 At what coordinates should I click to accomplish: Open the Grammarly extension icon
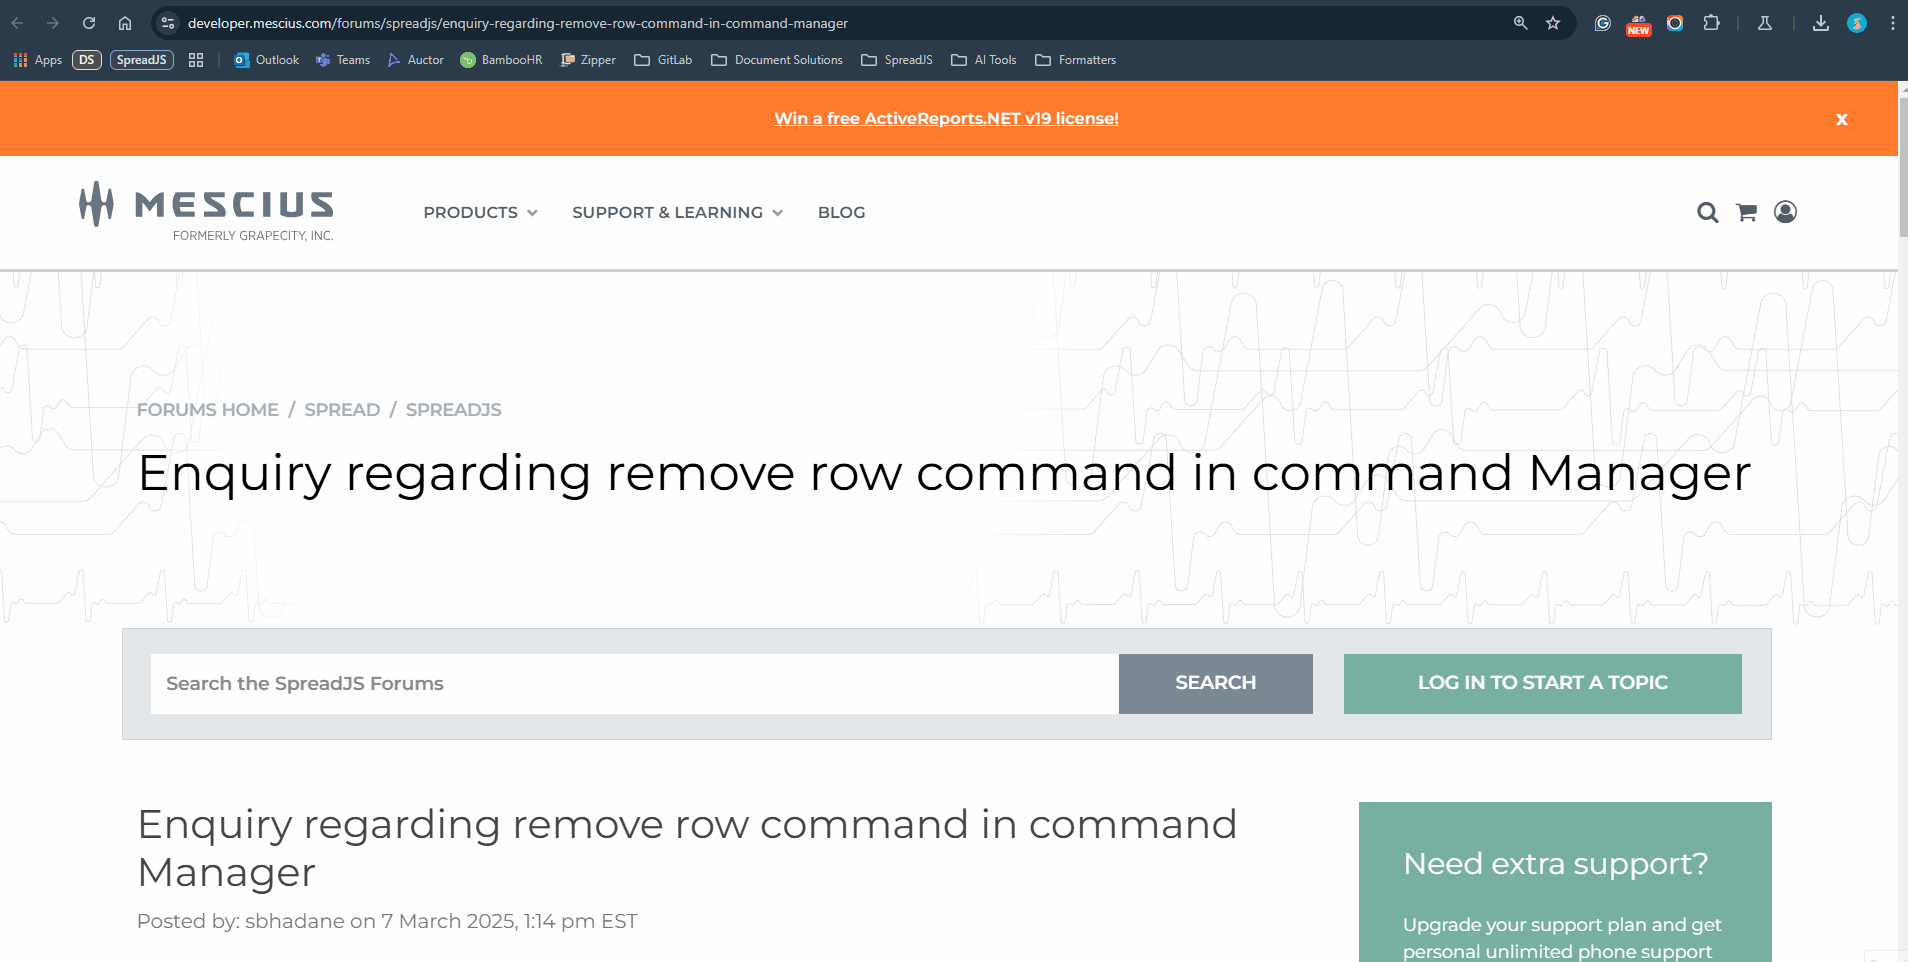[1603, 23]
